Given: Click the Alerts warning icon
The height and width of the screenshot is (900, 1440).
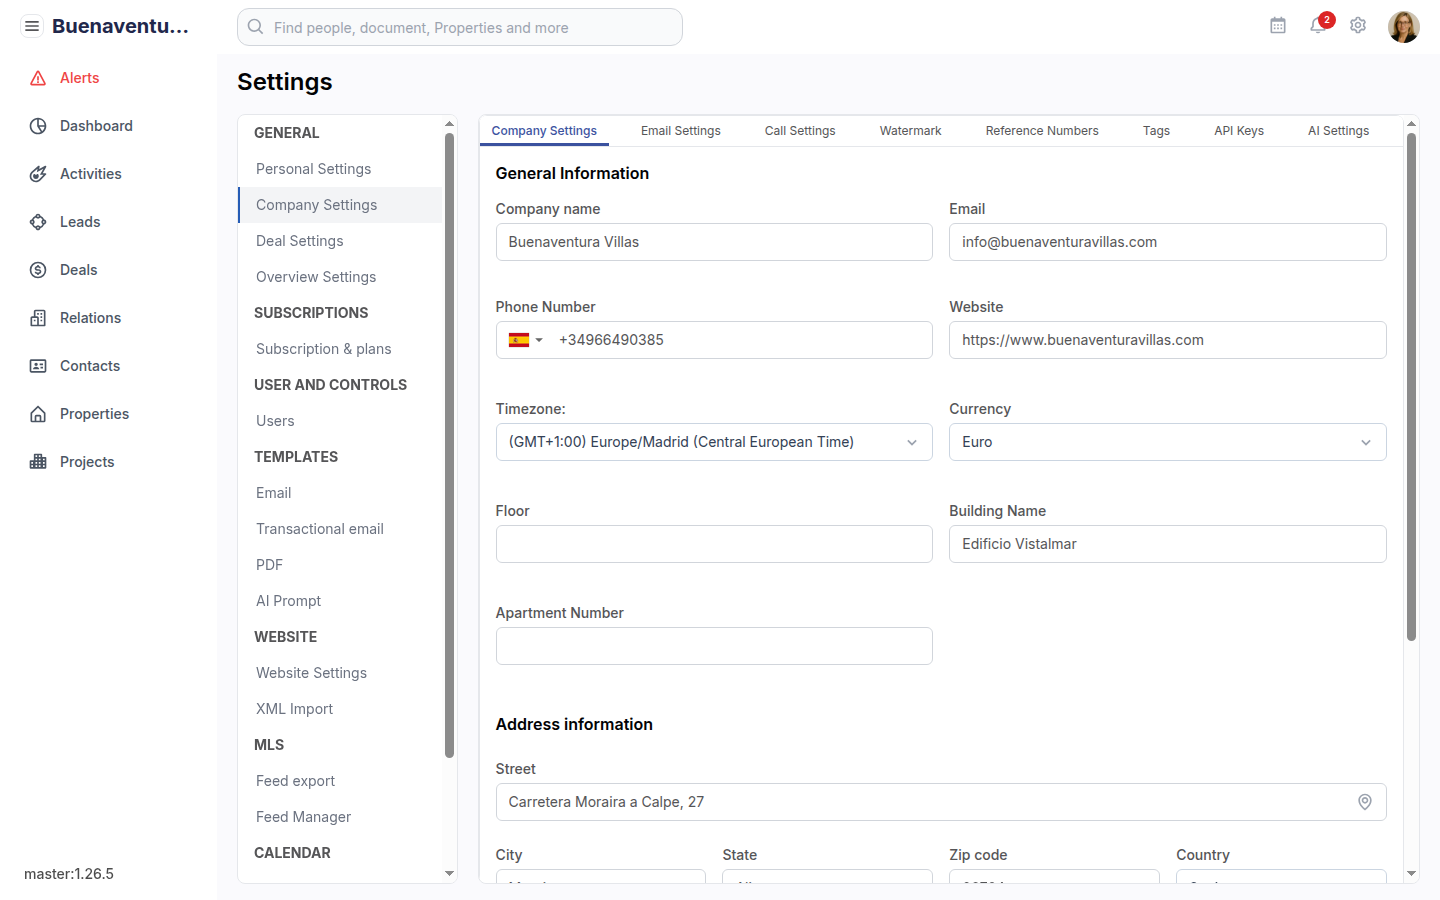Looking at the screenshot, I should tap(38, 78).
